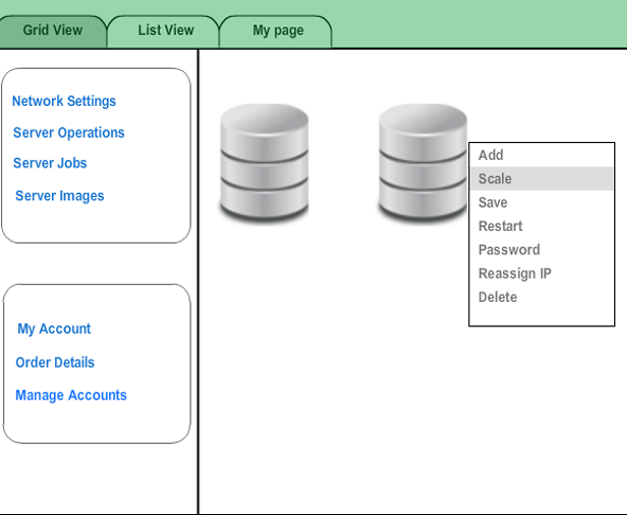This screenshot has width=627, height=515.
Task: View Server Images
Action: [60, 196]
